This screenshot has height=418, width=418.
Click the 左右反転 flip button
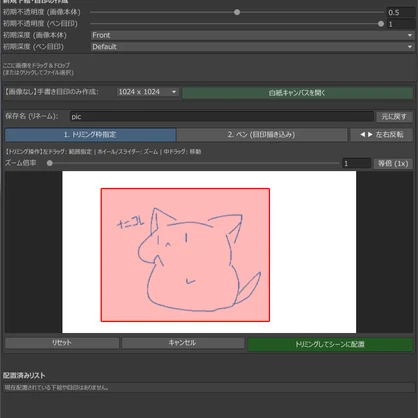(382, 135)
